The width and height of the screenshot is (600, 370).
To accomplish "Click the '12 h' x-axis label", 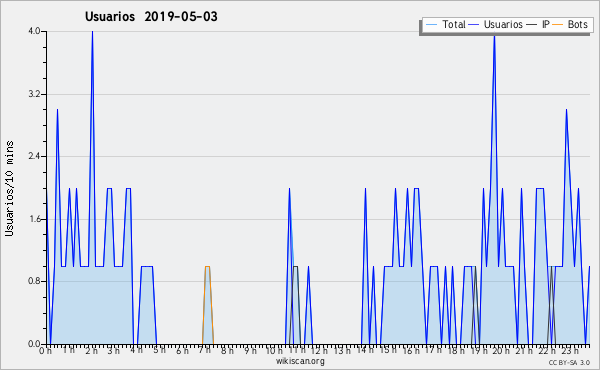I will (319, 350).
